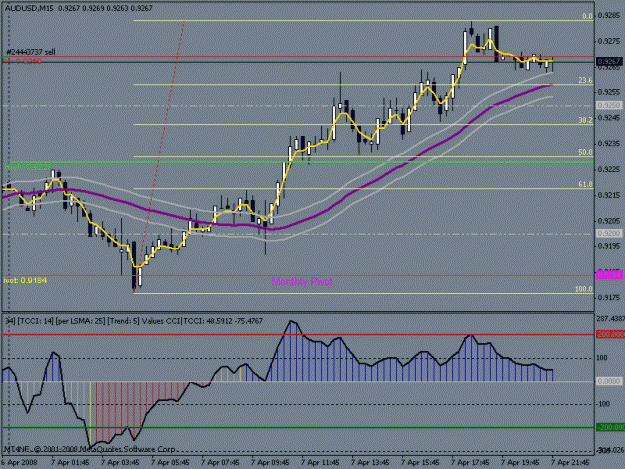Click 0.9175 on the price axis
Screen dimensions: 625x469
(x=609, y=298)
